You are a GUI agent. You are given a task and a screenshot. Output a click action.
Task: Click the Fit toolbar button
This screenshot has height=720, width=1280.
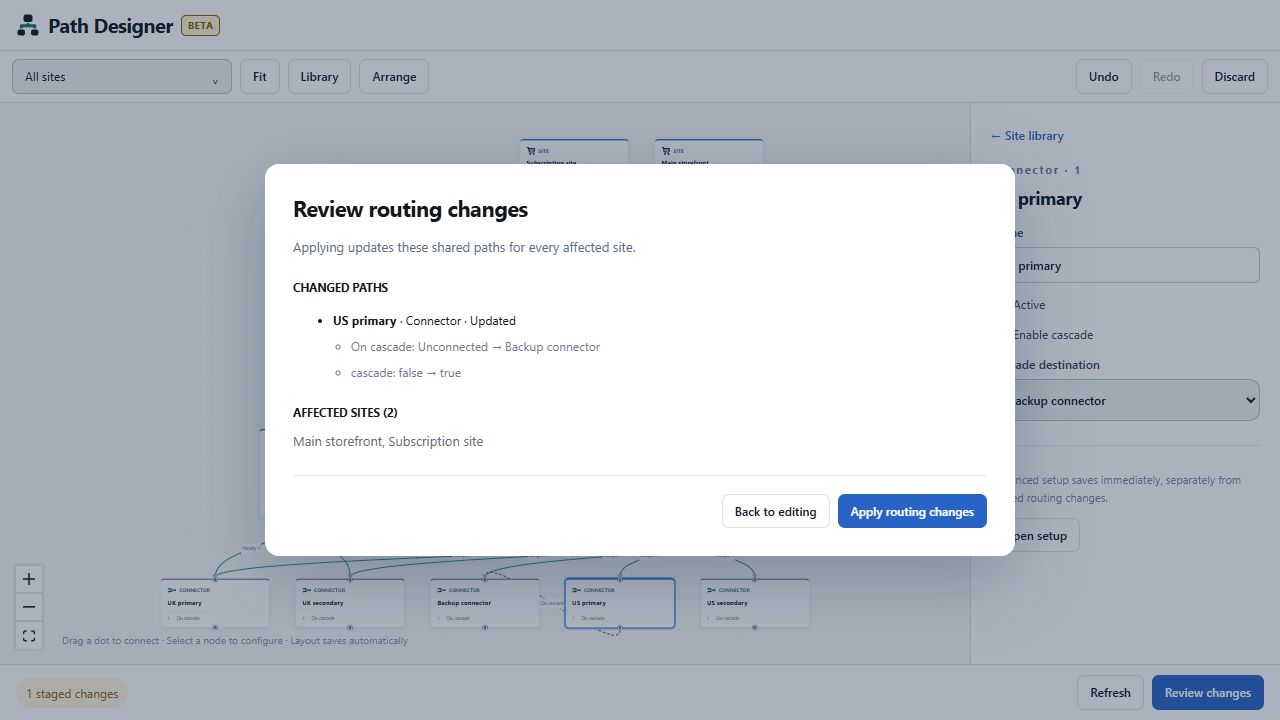pyautogui.click(x=260, y=77)
